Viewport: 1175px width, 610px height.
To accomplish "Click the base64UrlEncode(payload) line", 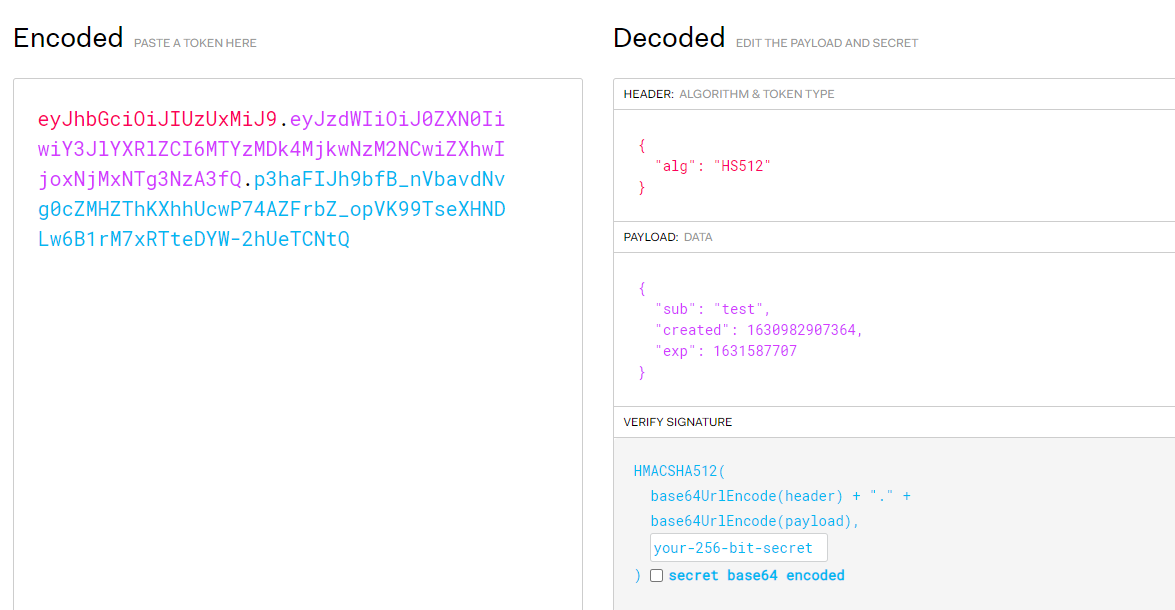I will [x=755, y=521].
